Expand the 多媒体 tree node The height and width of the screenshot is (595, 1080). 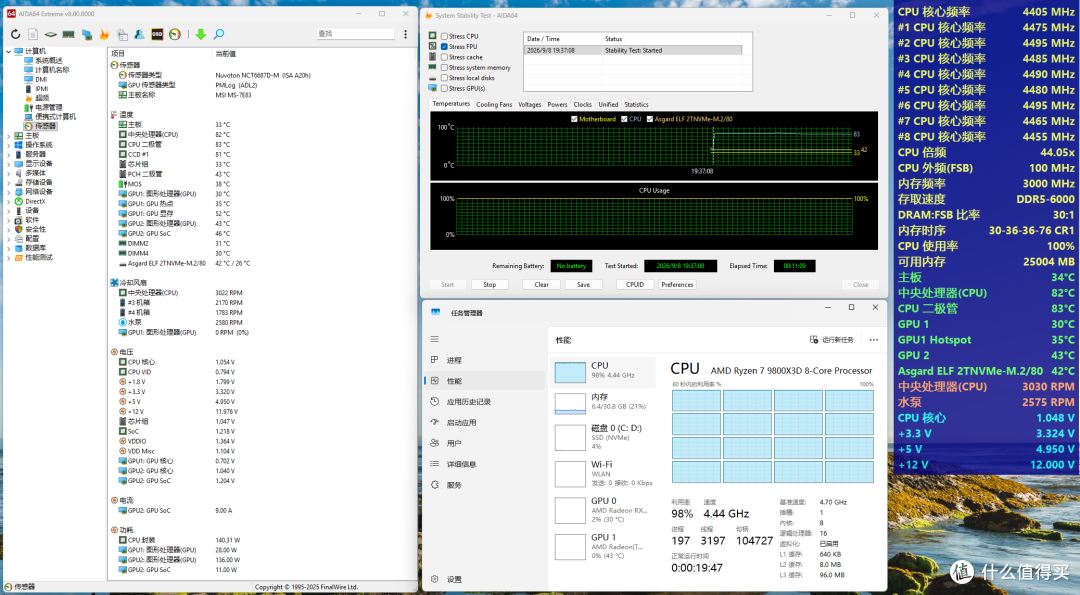pos(8,174)
